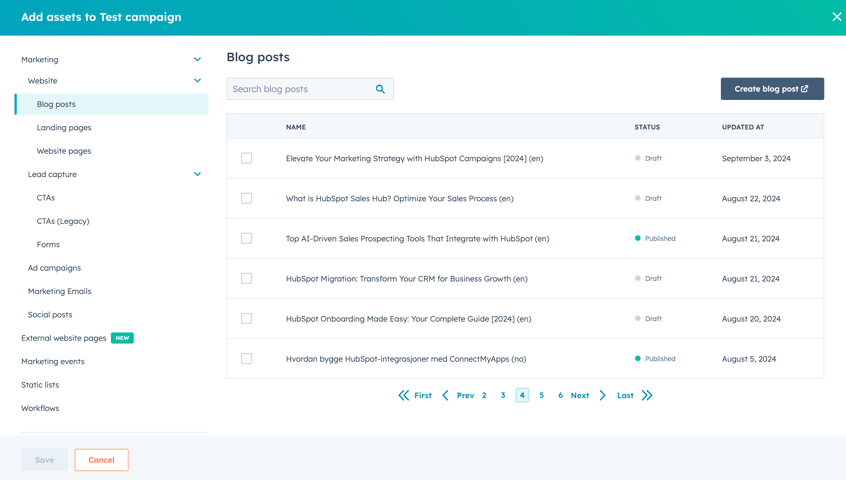
Task: Click the Search blog posts field
Action: point(310,89)
